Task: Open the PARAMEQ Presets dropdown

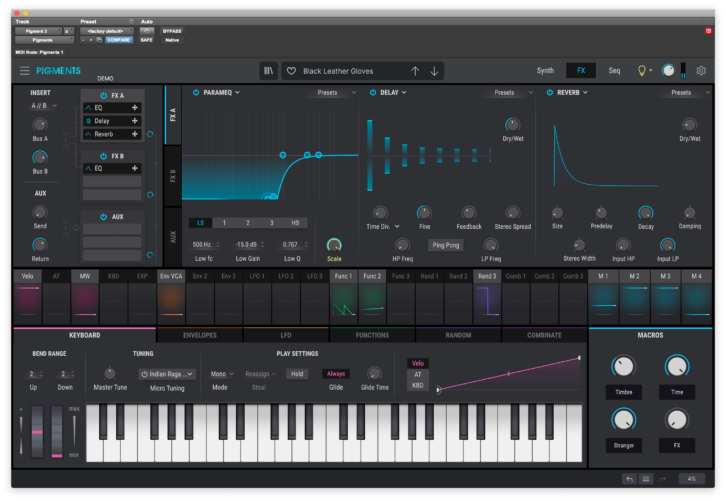Action: click(332, 93)
